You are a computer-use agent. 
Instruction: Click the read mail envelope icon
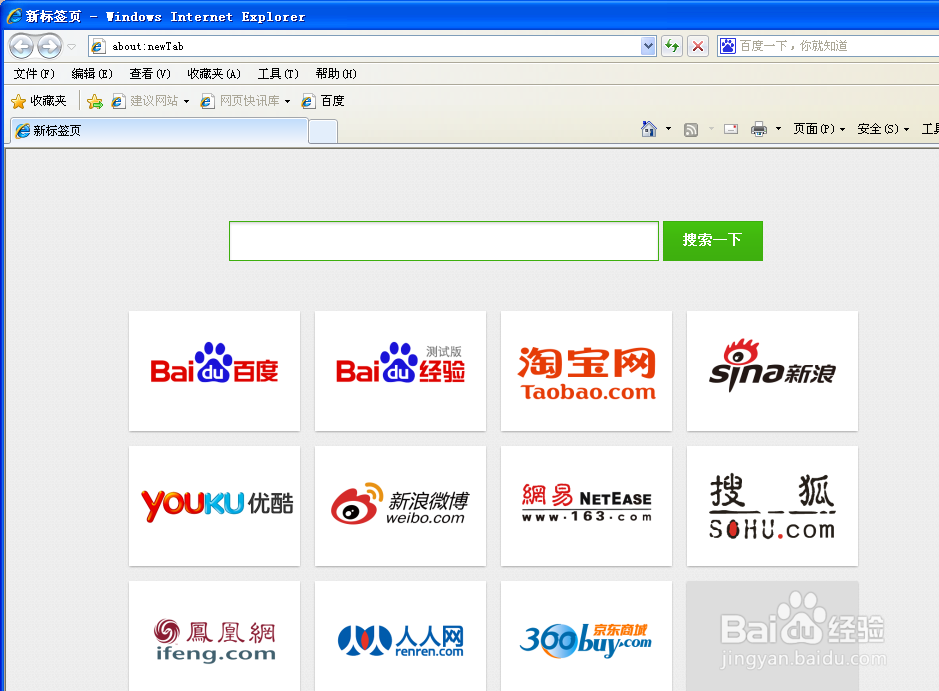[x=731, y=129]
